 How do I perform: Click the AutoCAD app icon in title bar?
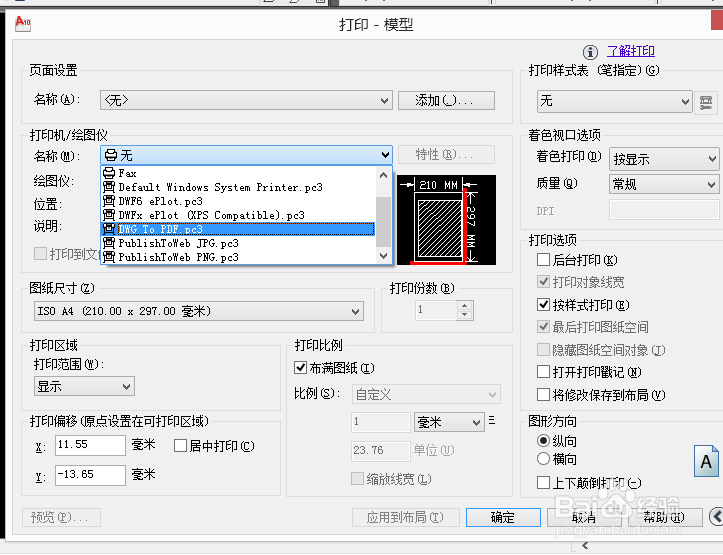pyautogui.click(x=23, y=23)
